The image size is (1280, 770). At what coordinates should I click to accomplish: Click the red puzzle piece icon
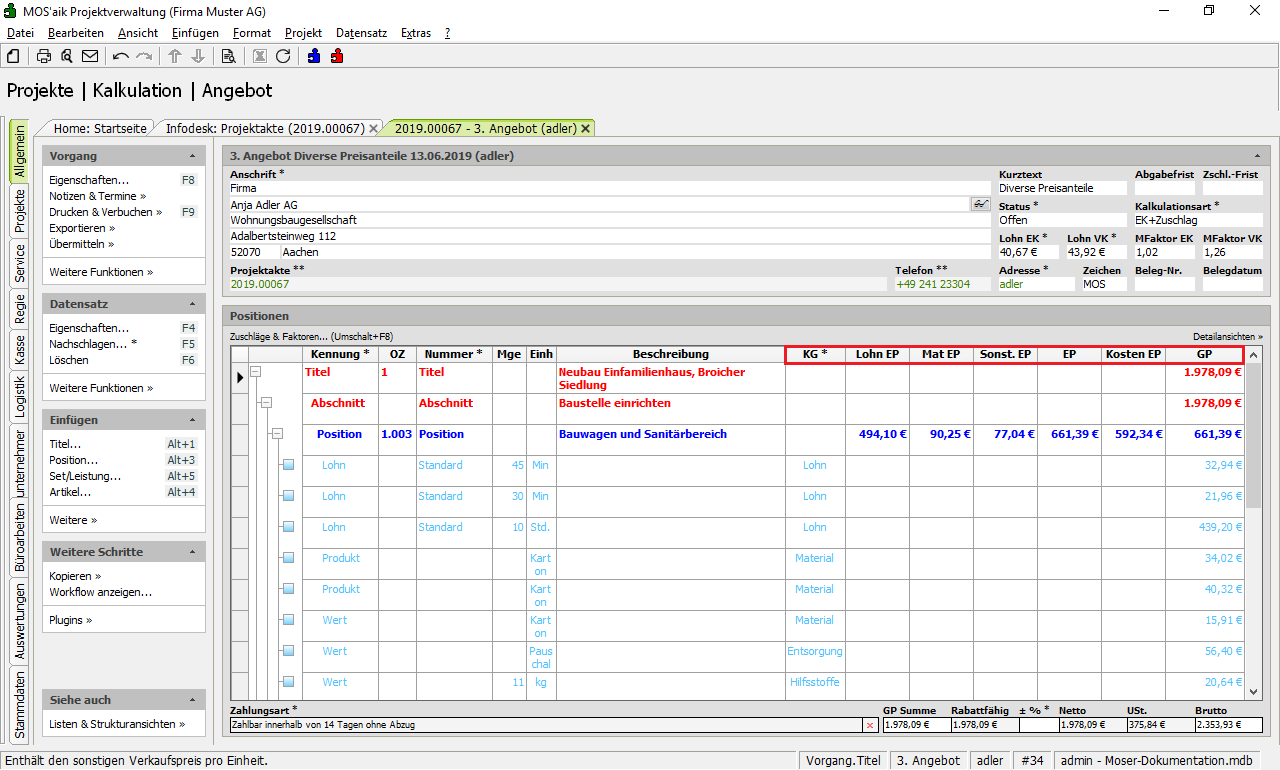click(x=337, y=56)
